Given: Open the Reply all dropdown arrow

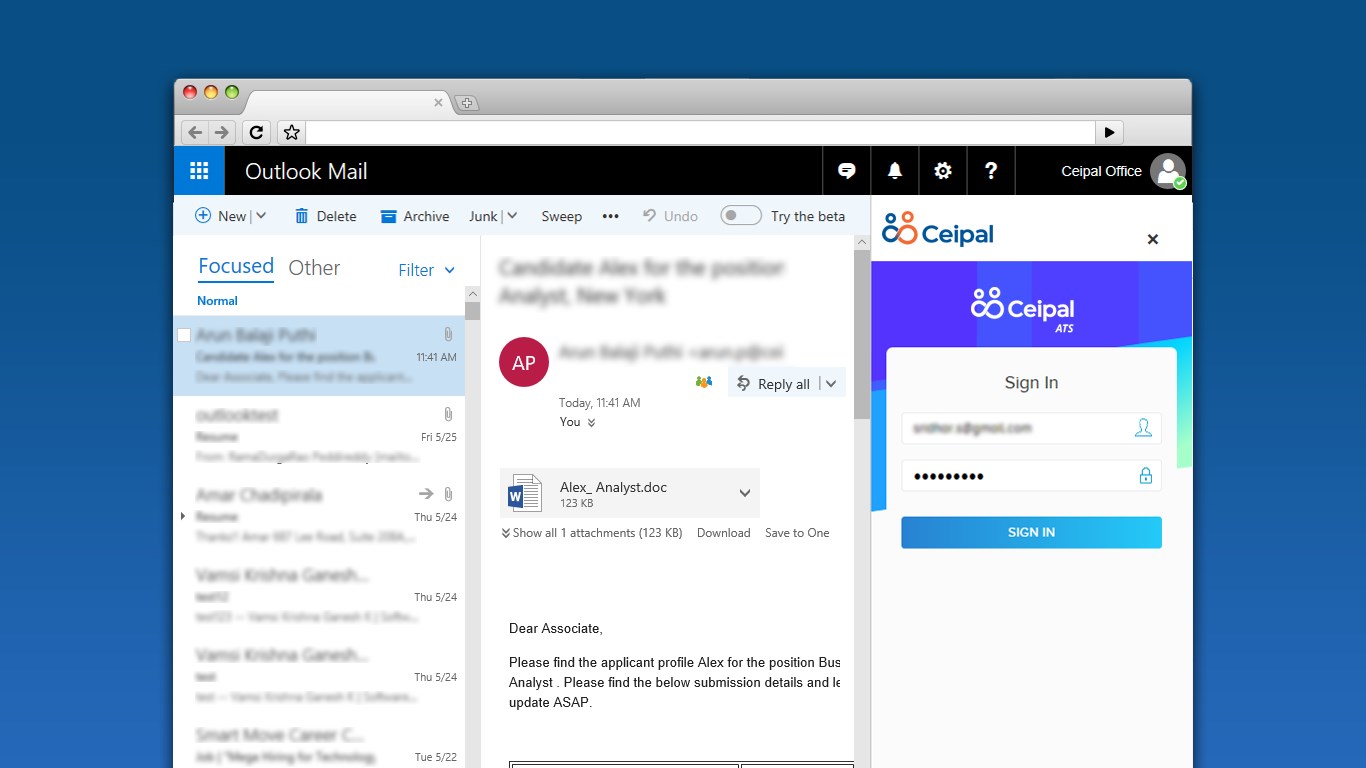Looking at the screenshot, I should point(831,383).
